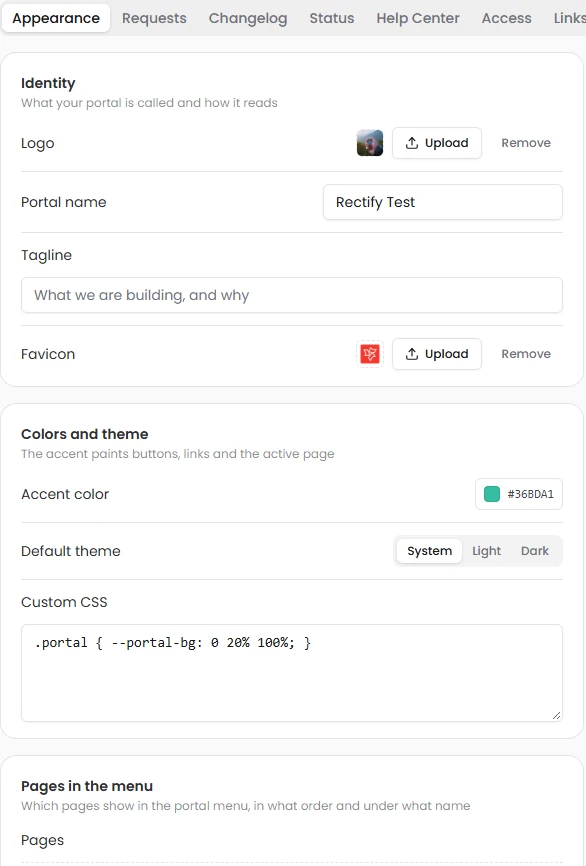Click the Accent color label
This screenshot has height=866, width=586.
[x=65, y=494]
